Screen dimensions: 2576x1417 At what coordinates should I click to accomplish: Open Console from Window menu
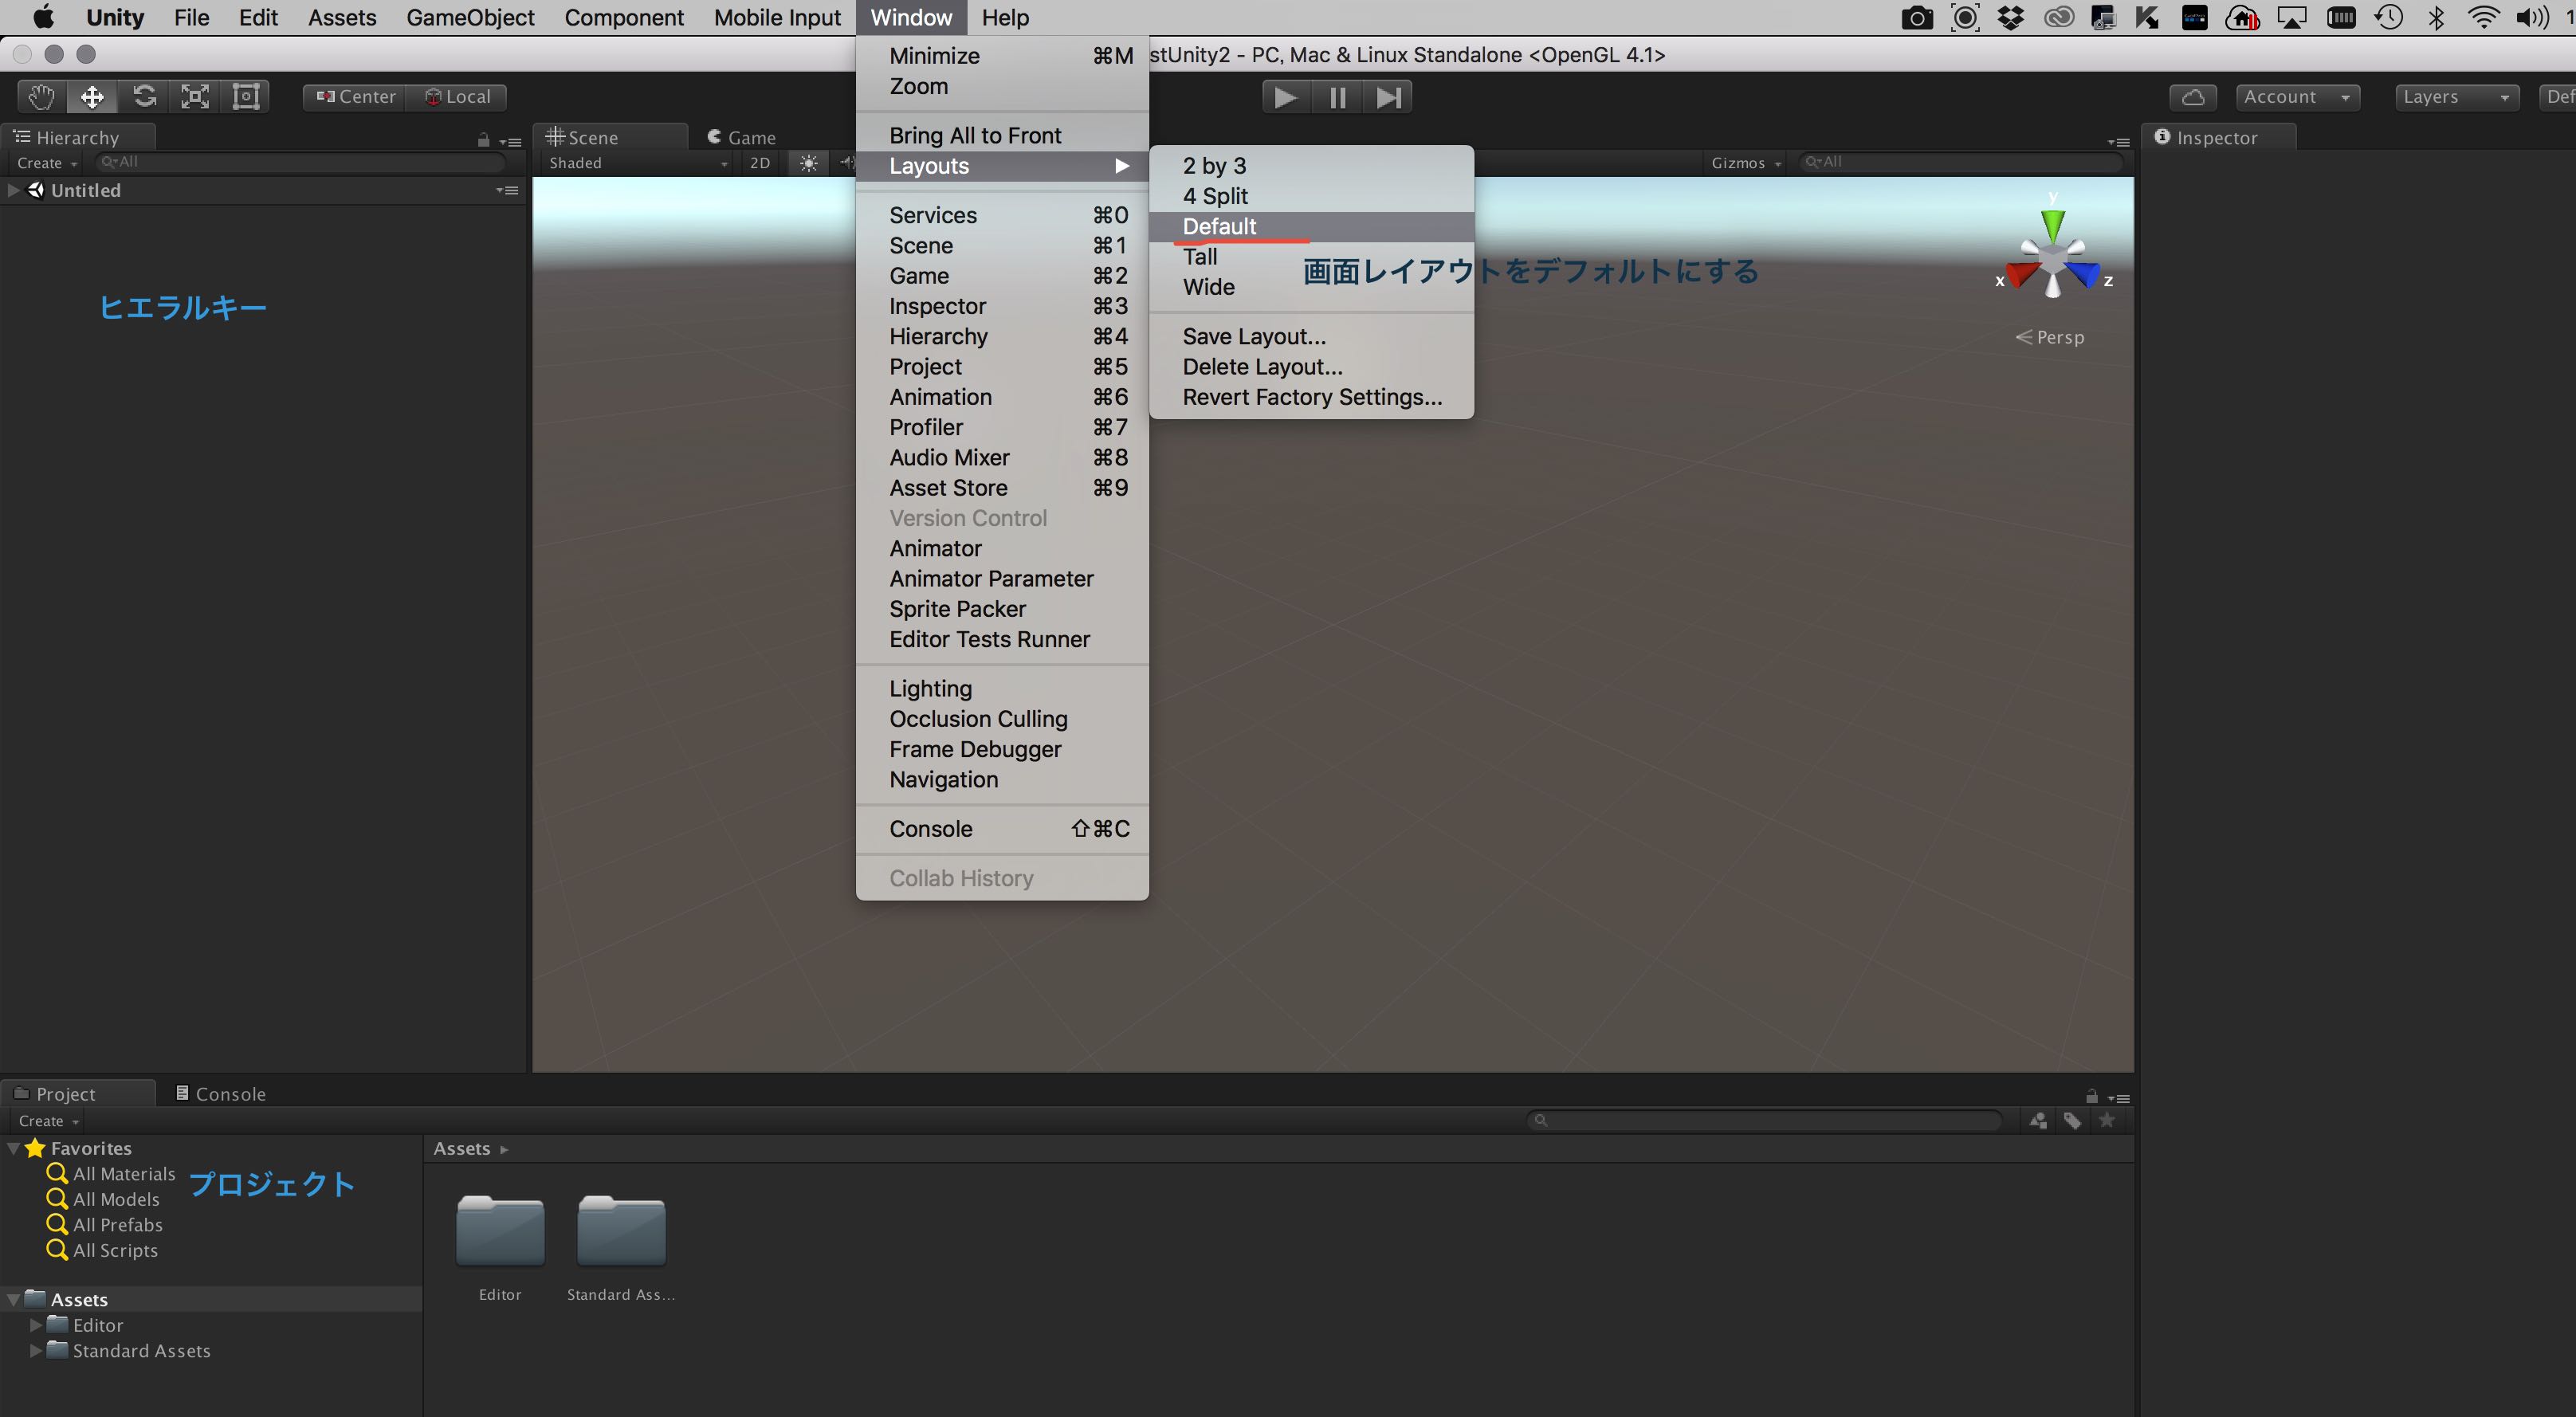coord(1002,829)
